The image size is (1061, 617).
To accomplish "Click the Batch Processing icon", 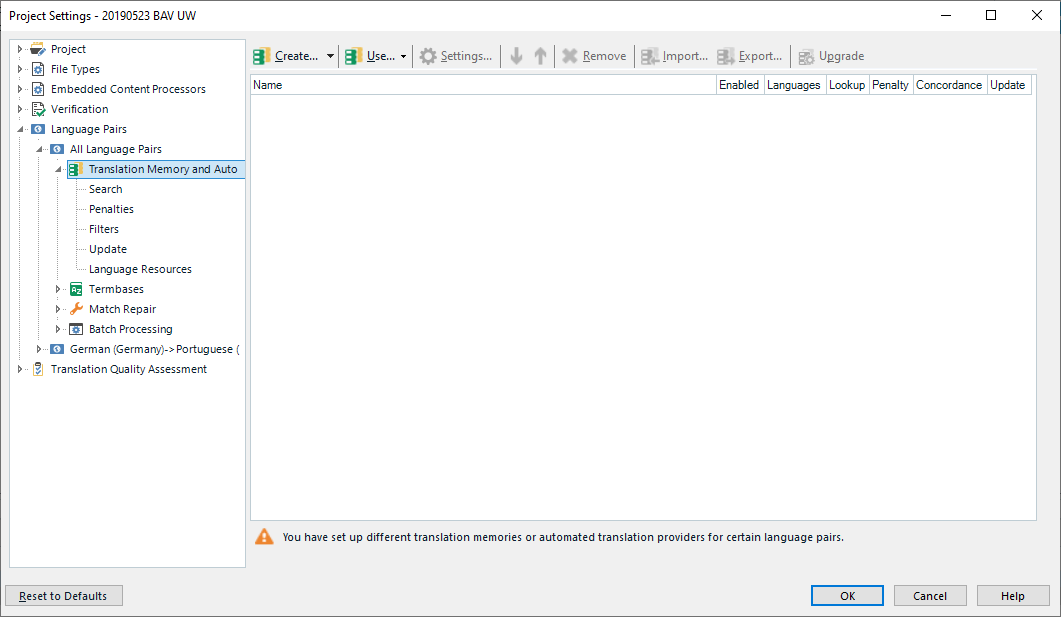I will [x=76, y=329].
